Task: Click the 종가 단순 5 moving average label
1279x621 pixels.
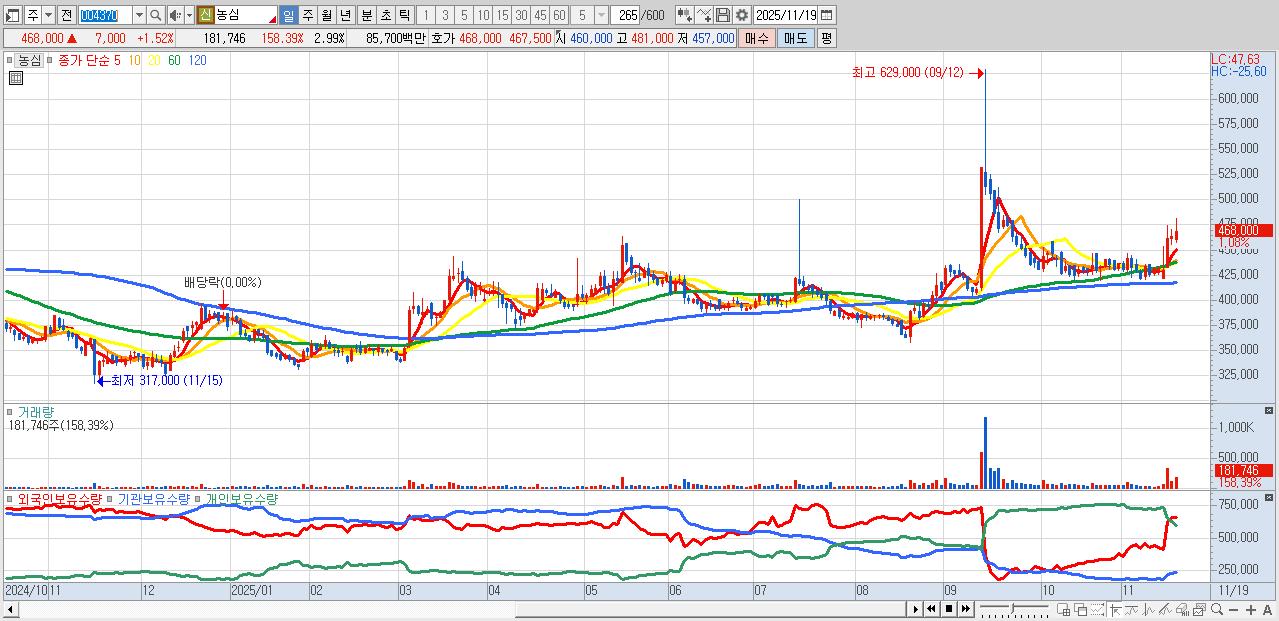Action: (x=90, y=60)
